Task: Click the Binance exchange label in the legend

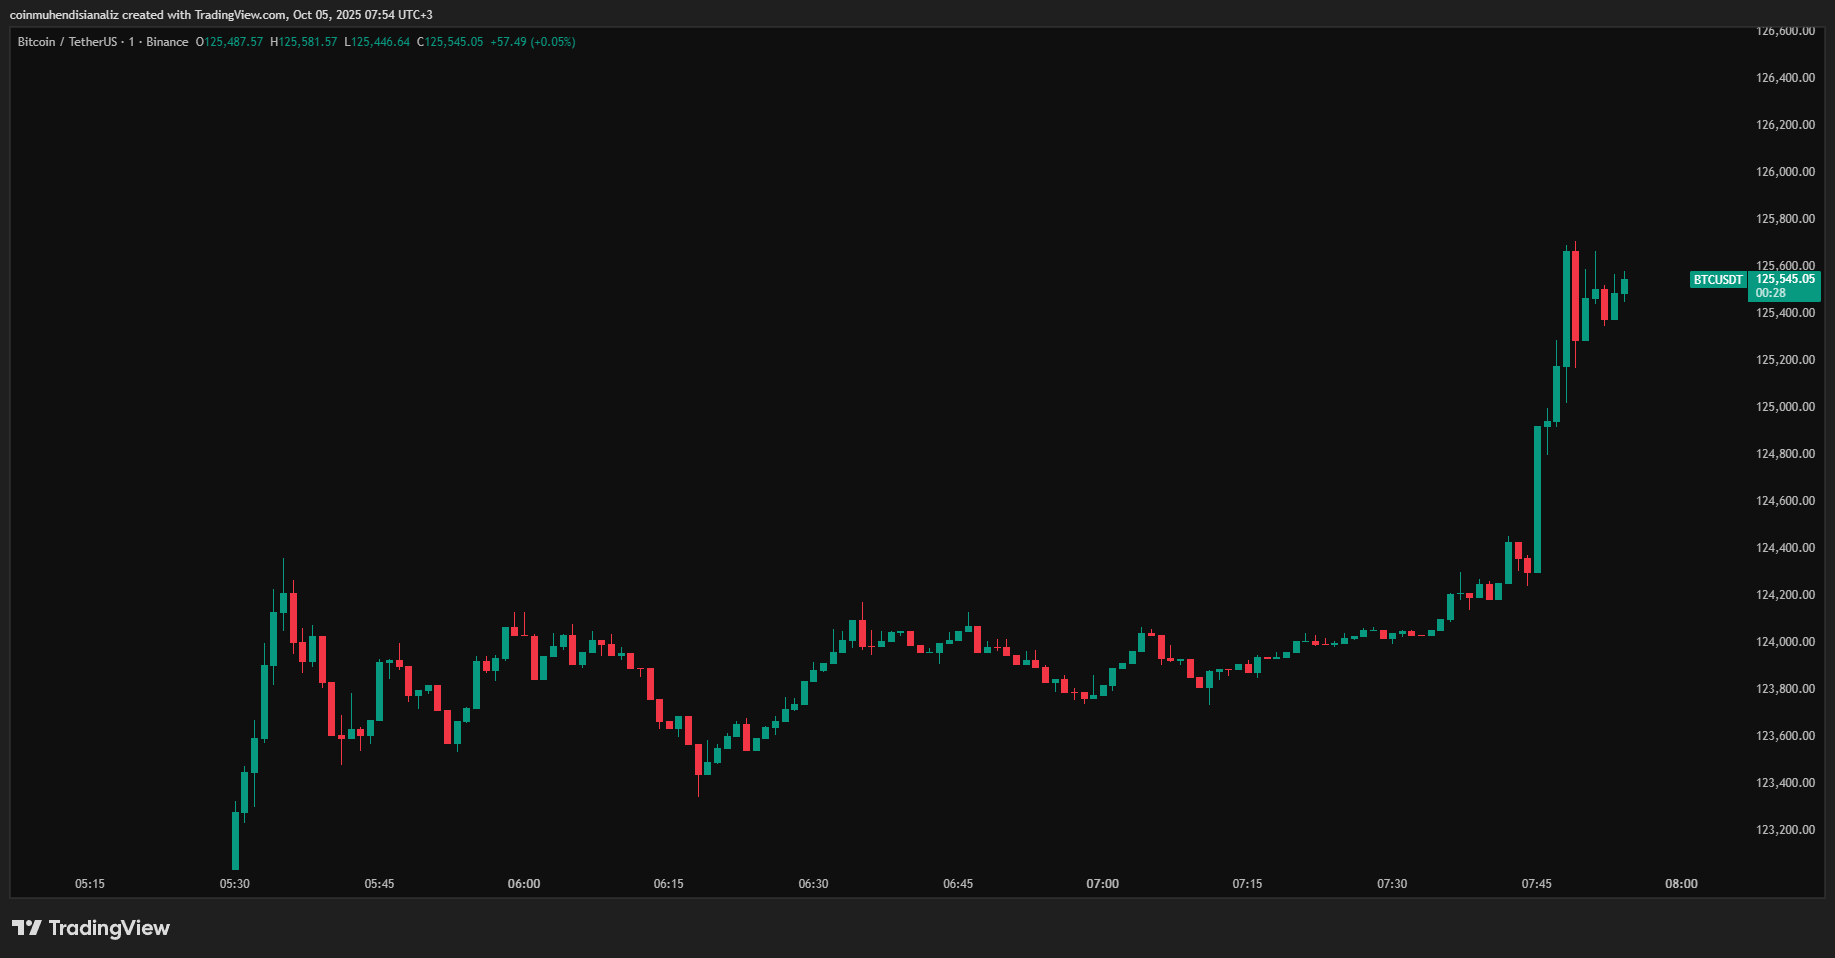Action: 165,42
